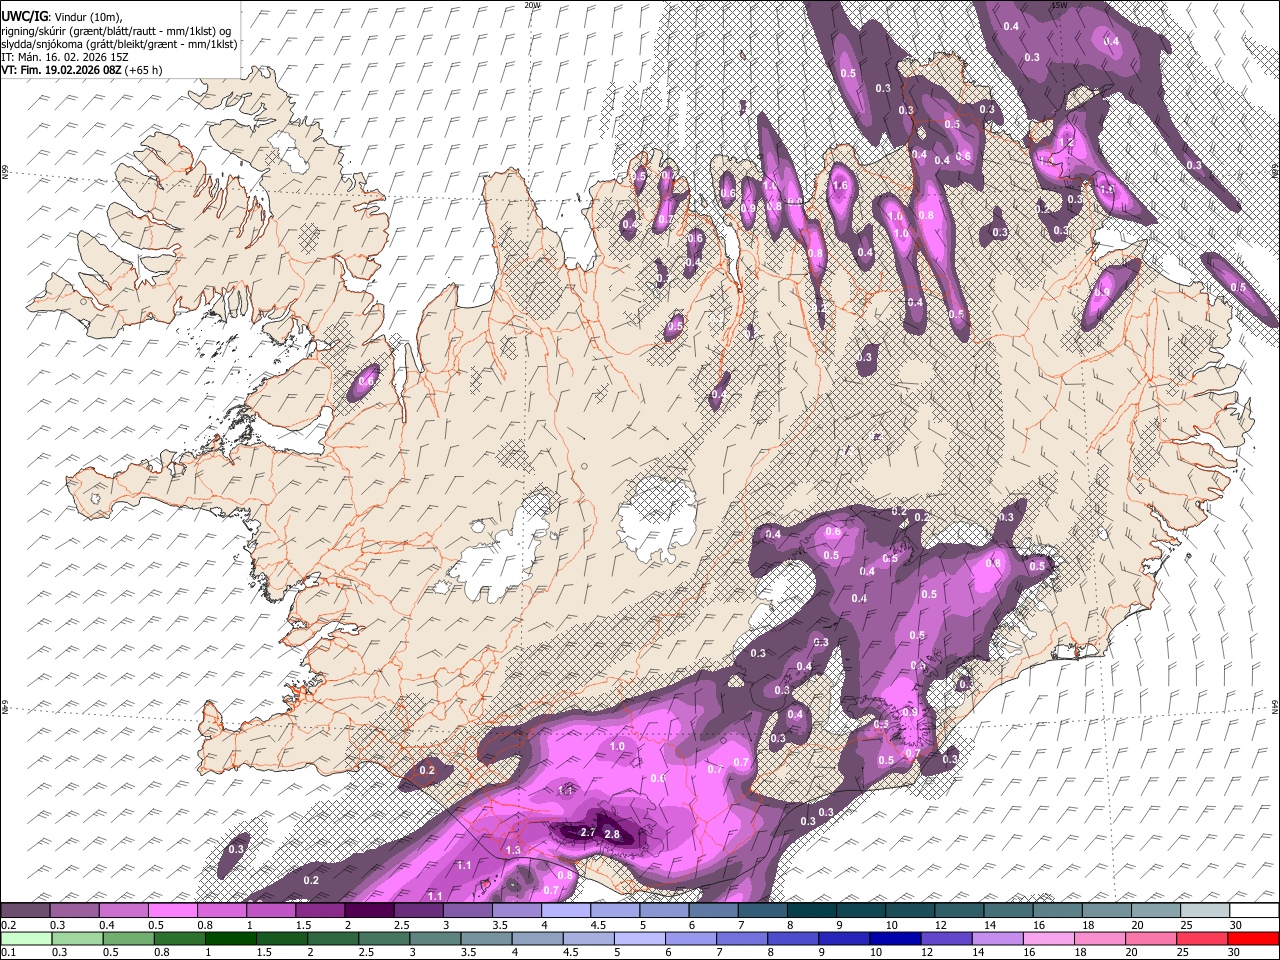The image size is (1280, 960).
Task: Click the 'UWC/IG: Vindur (10m)' title text
Action: [x=62, y=16]
